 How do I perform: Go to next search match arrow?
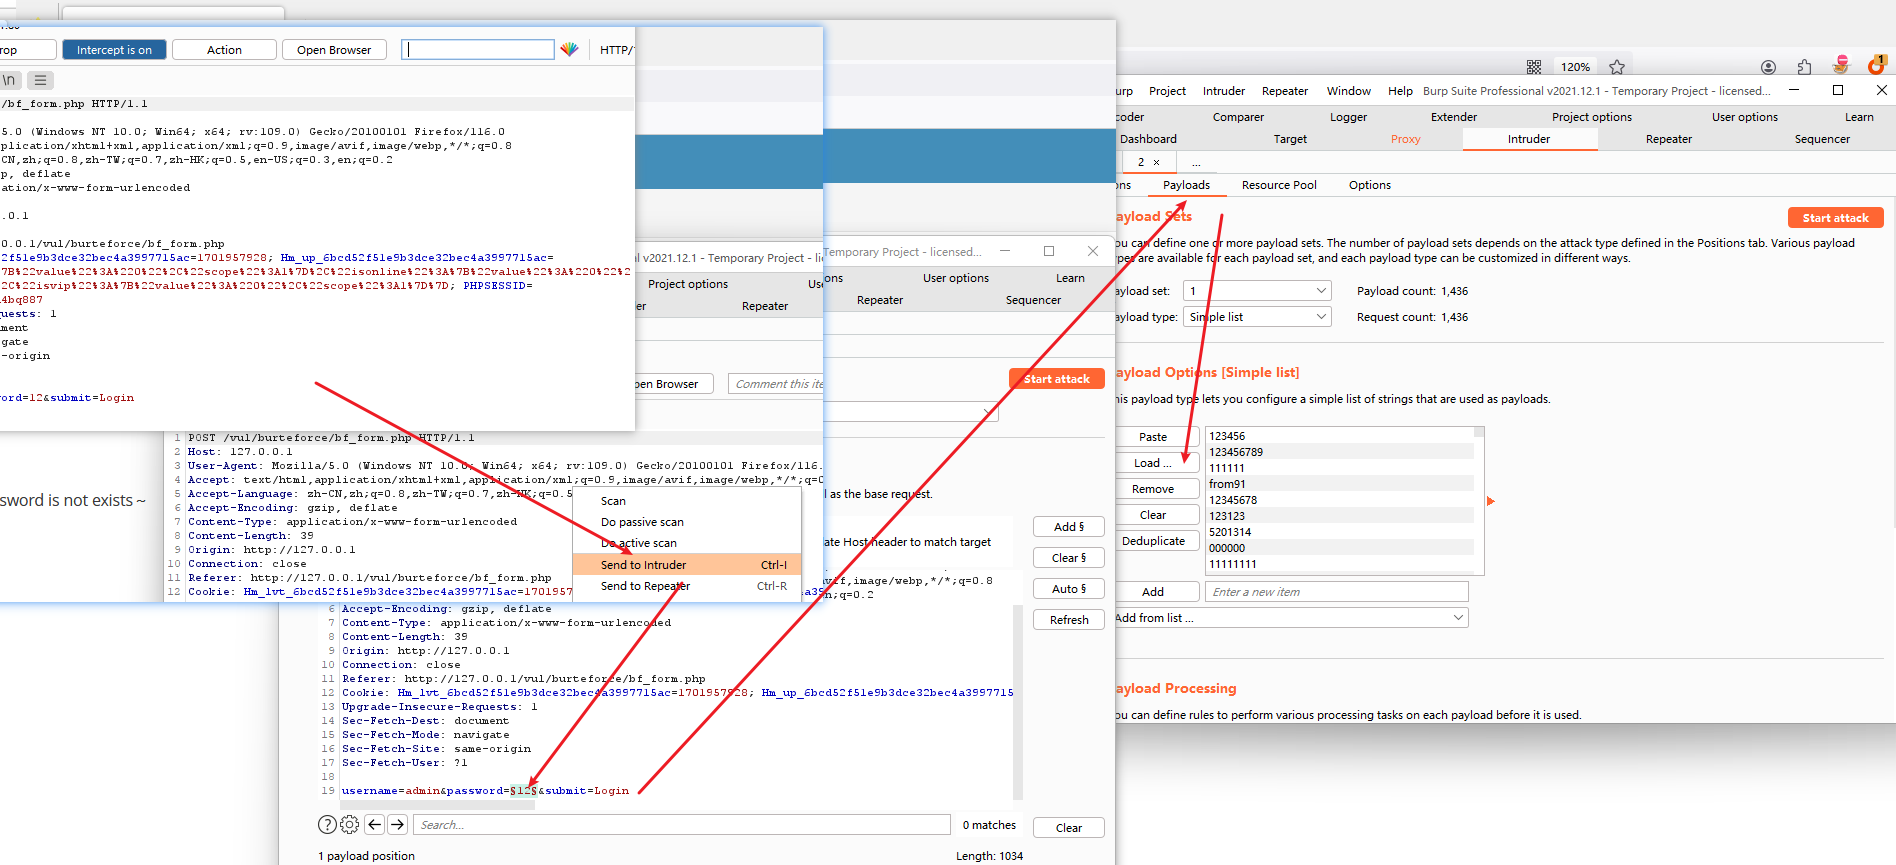click(x=397, y=824)
